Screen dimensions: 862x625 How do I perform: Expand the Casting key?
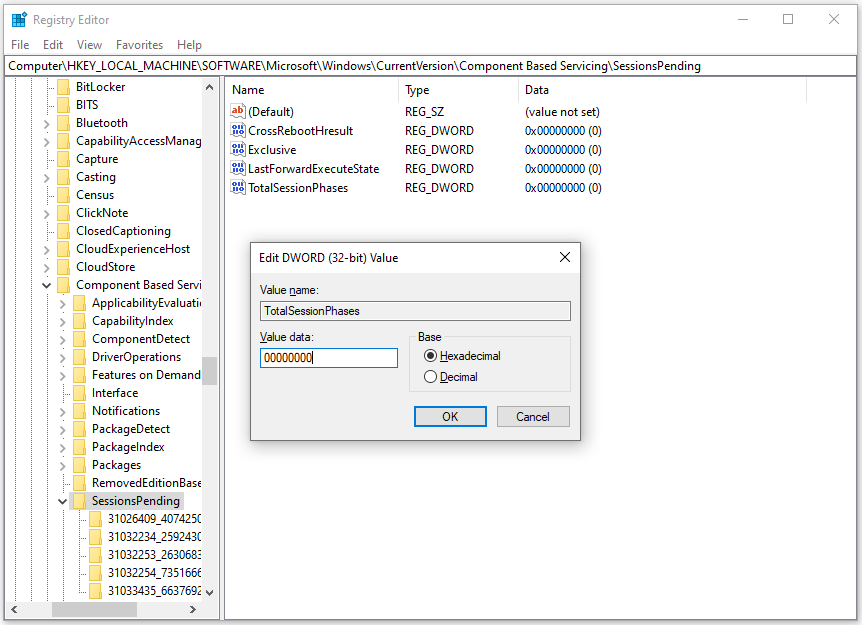pyautogui.click(x=47, y=178)
